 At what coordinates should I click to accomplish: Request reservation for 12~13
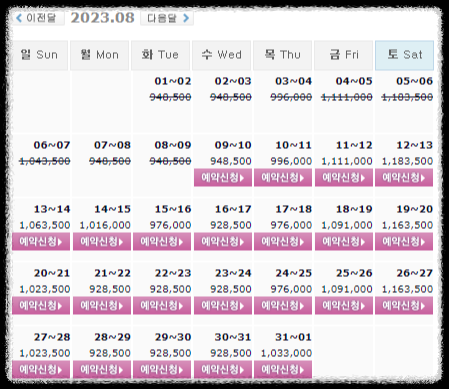tap(404, 177)
